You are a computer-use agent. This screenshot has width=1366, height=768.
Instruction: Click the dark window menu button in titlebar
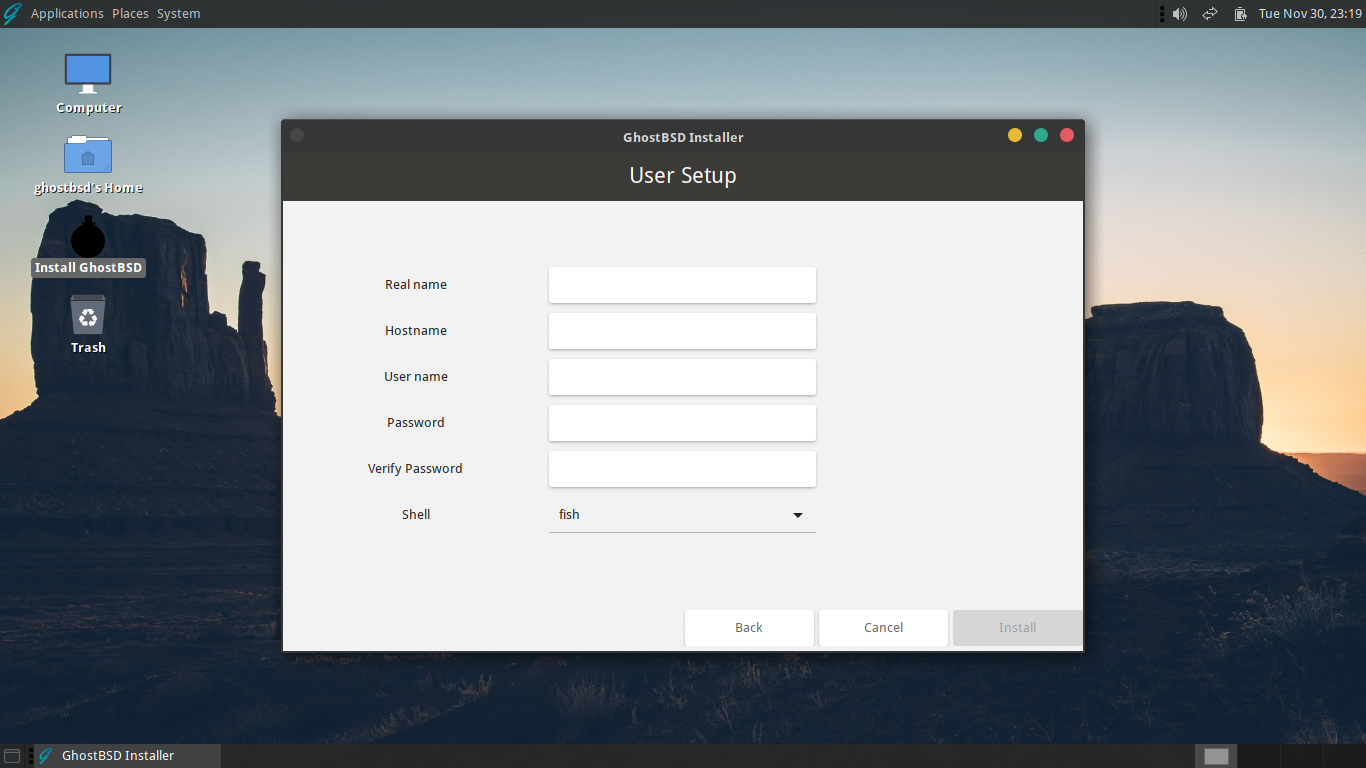pyautogui.click(x=297, y=135)
